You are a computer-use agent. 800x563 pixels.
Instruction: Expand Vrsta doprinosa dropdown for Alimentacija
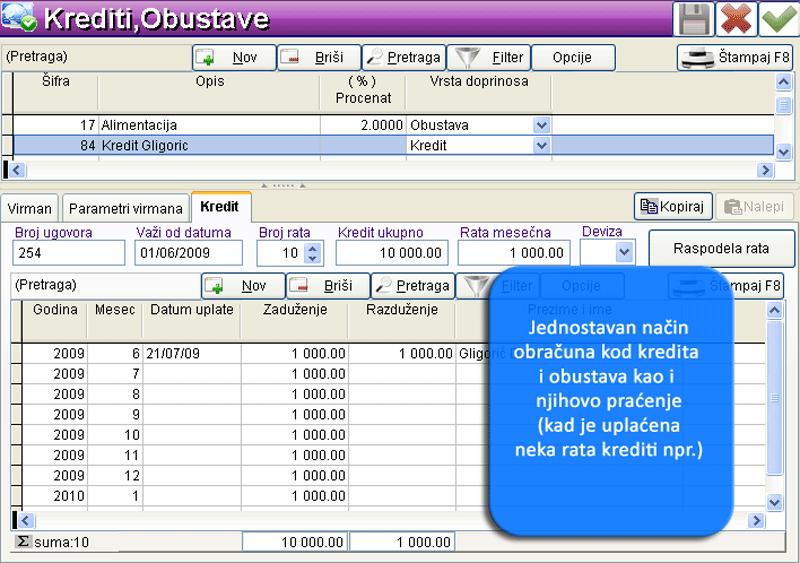(x=542, y=126)
